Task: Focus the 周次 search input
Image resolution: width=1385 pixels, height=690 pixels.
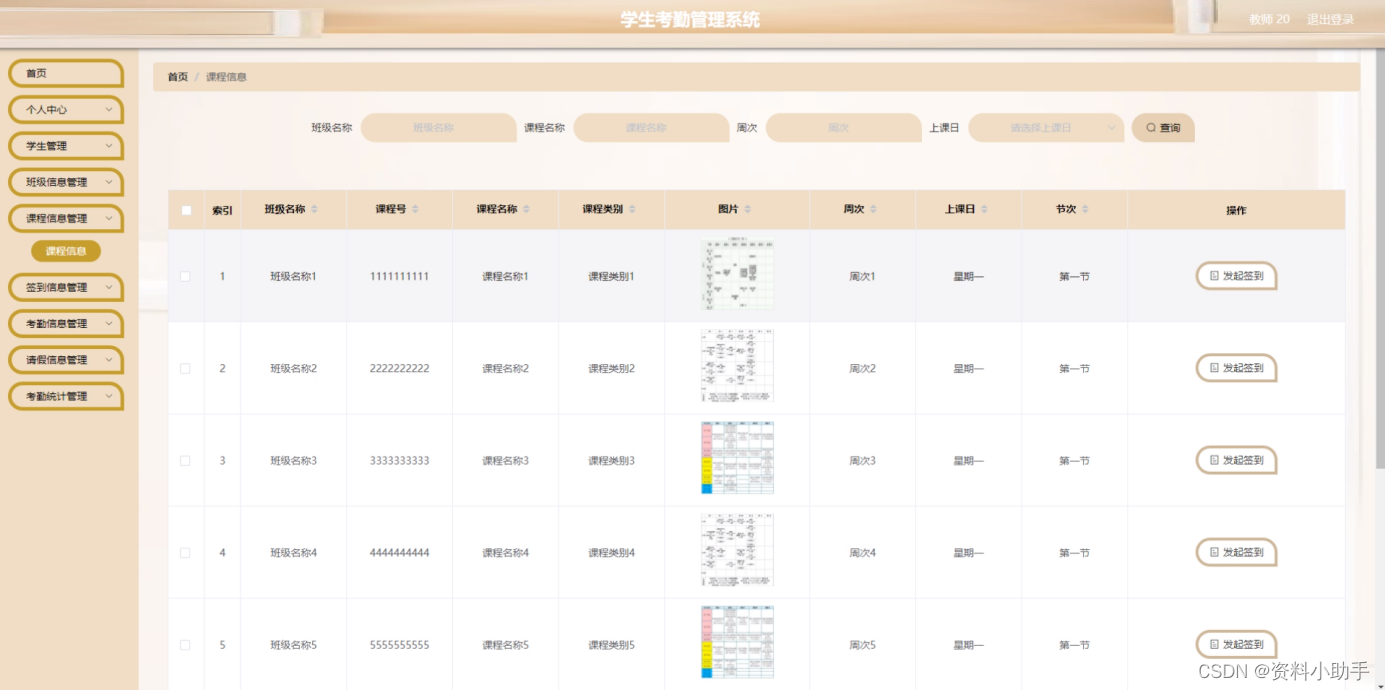Action: [x=843, y=128]
